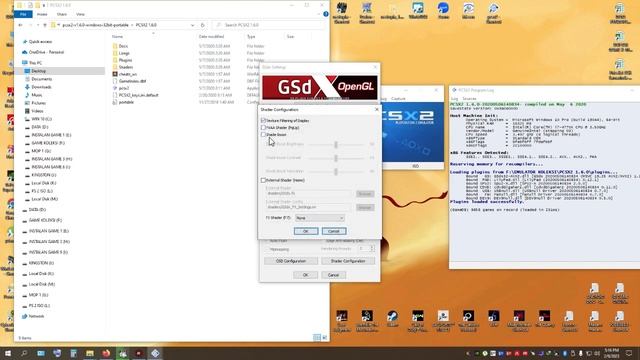Viewport: 640px width, 360px height.
Task: Open the TV Shader (F7) dropdown
Action: 320,218
